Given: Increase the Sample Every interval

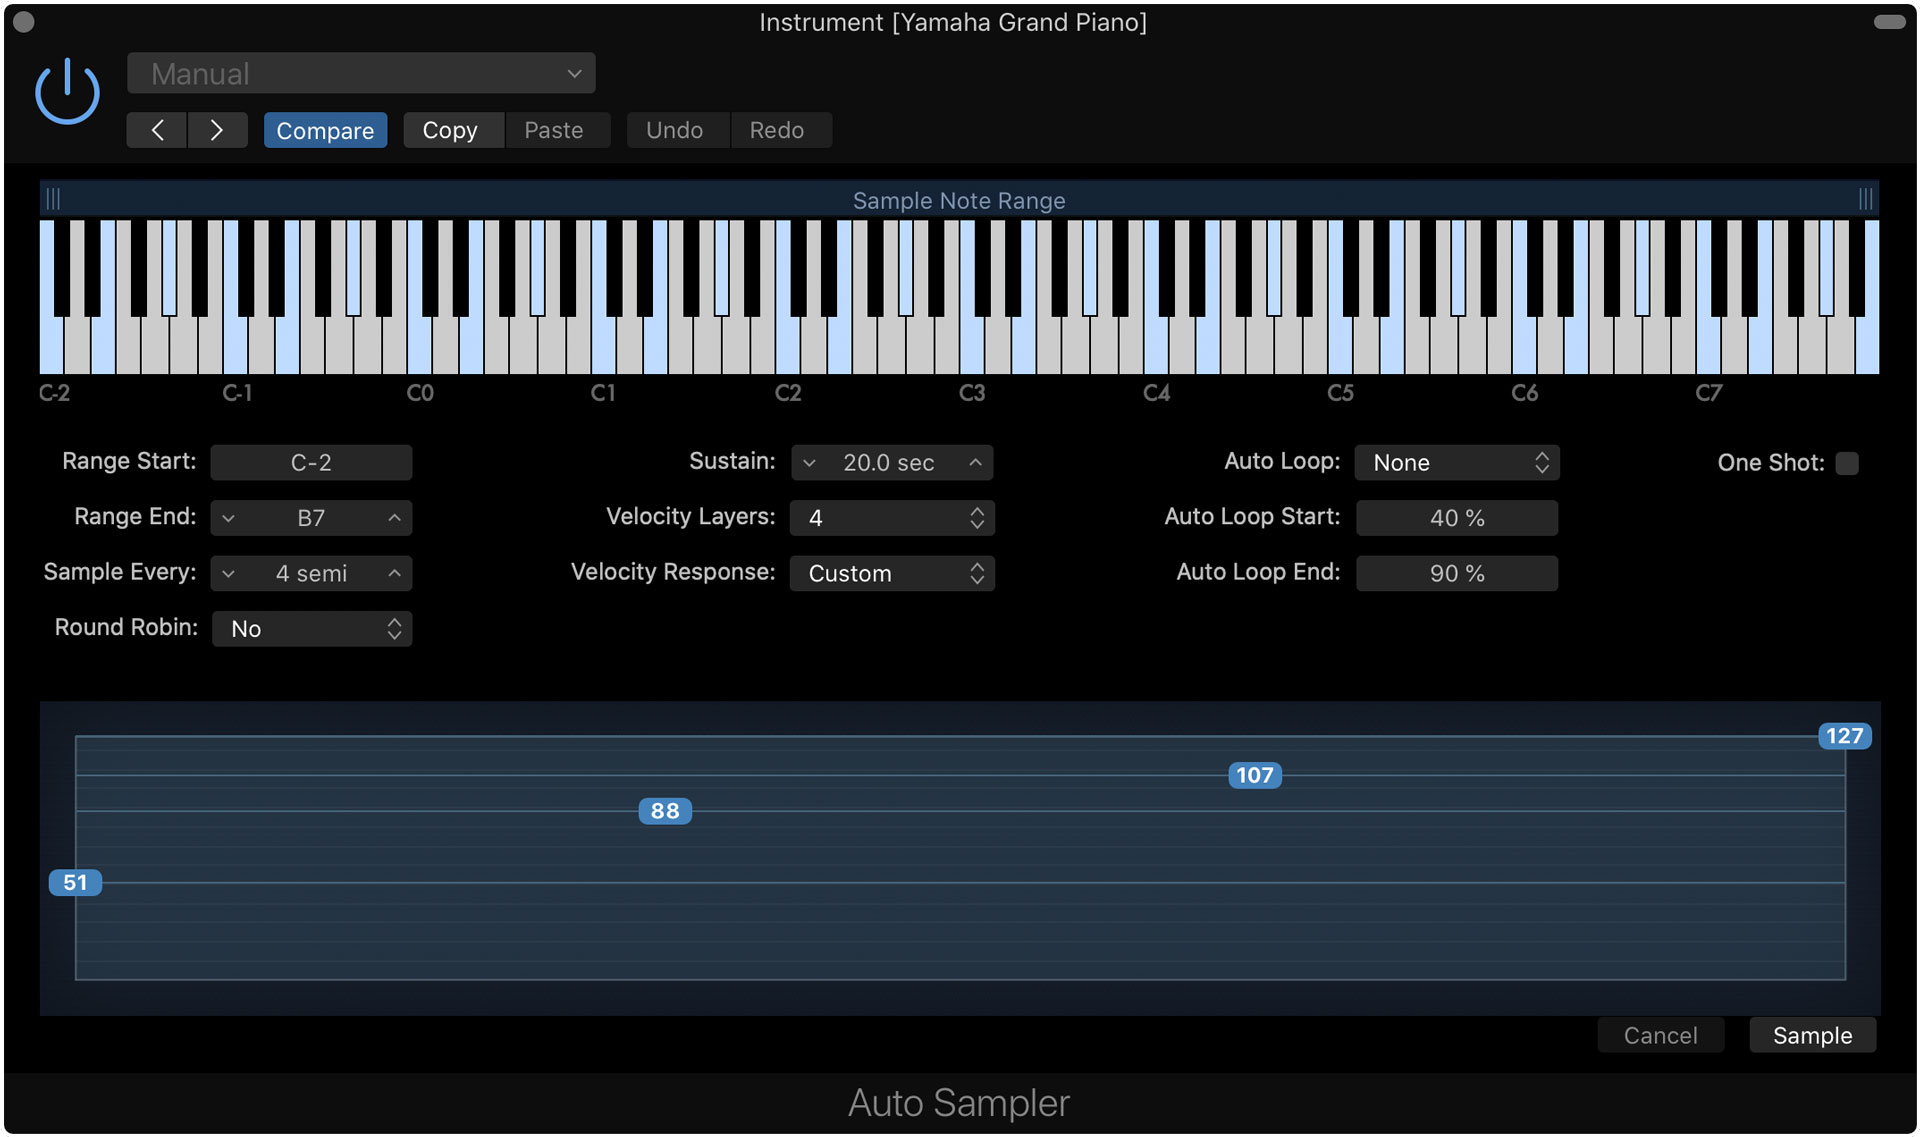Looking at the screenshot, I should coord(395,573).
